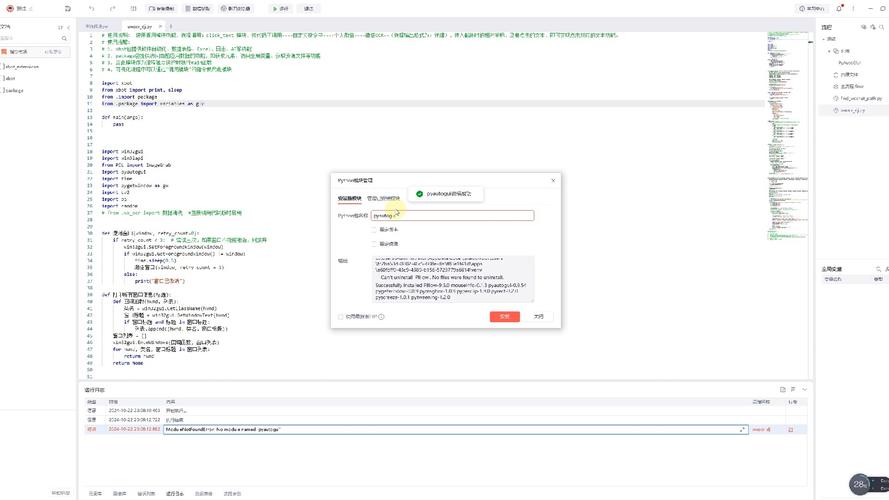
Task: Collapse the run log panel using its chevron
Action: point(806,389)
